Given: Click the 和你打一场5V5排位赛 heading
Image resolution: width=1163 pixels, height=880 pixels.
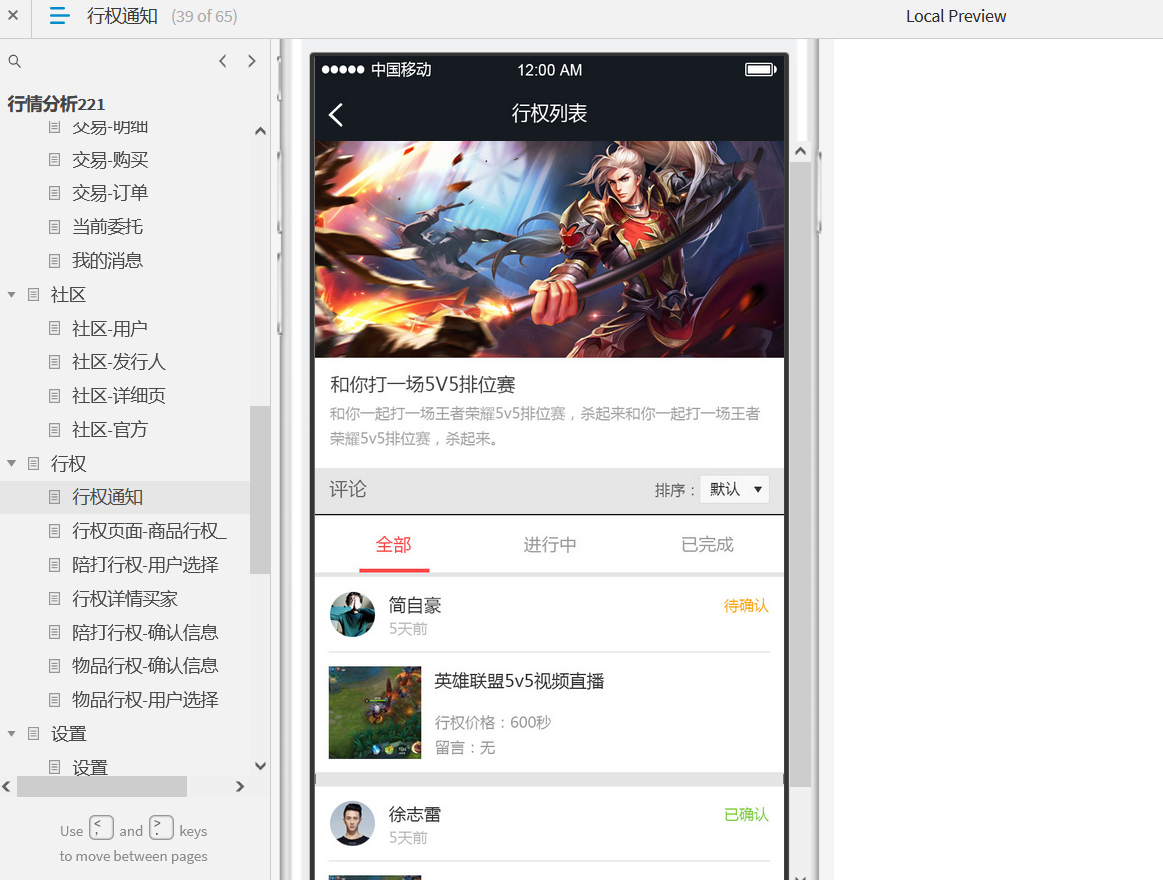Looking at the screenshot, I should [x=423, y=384].
